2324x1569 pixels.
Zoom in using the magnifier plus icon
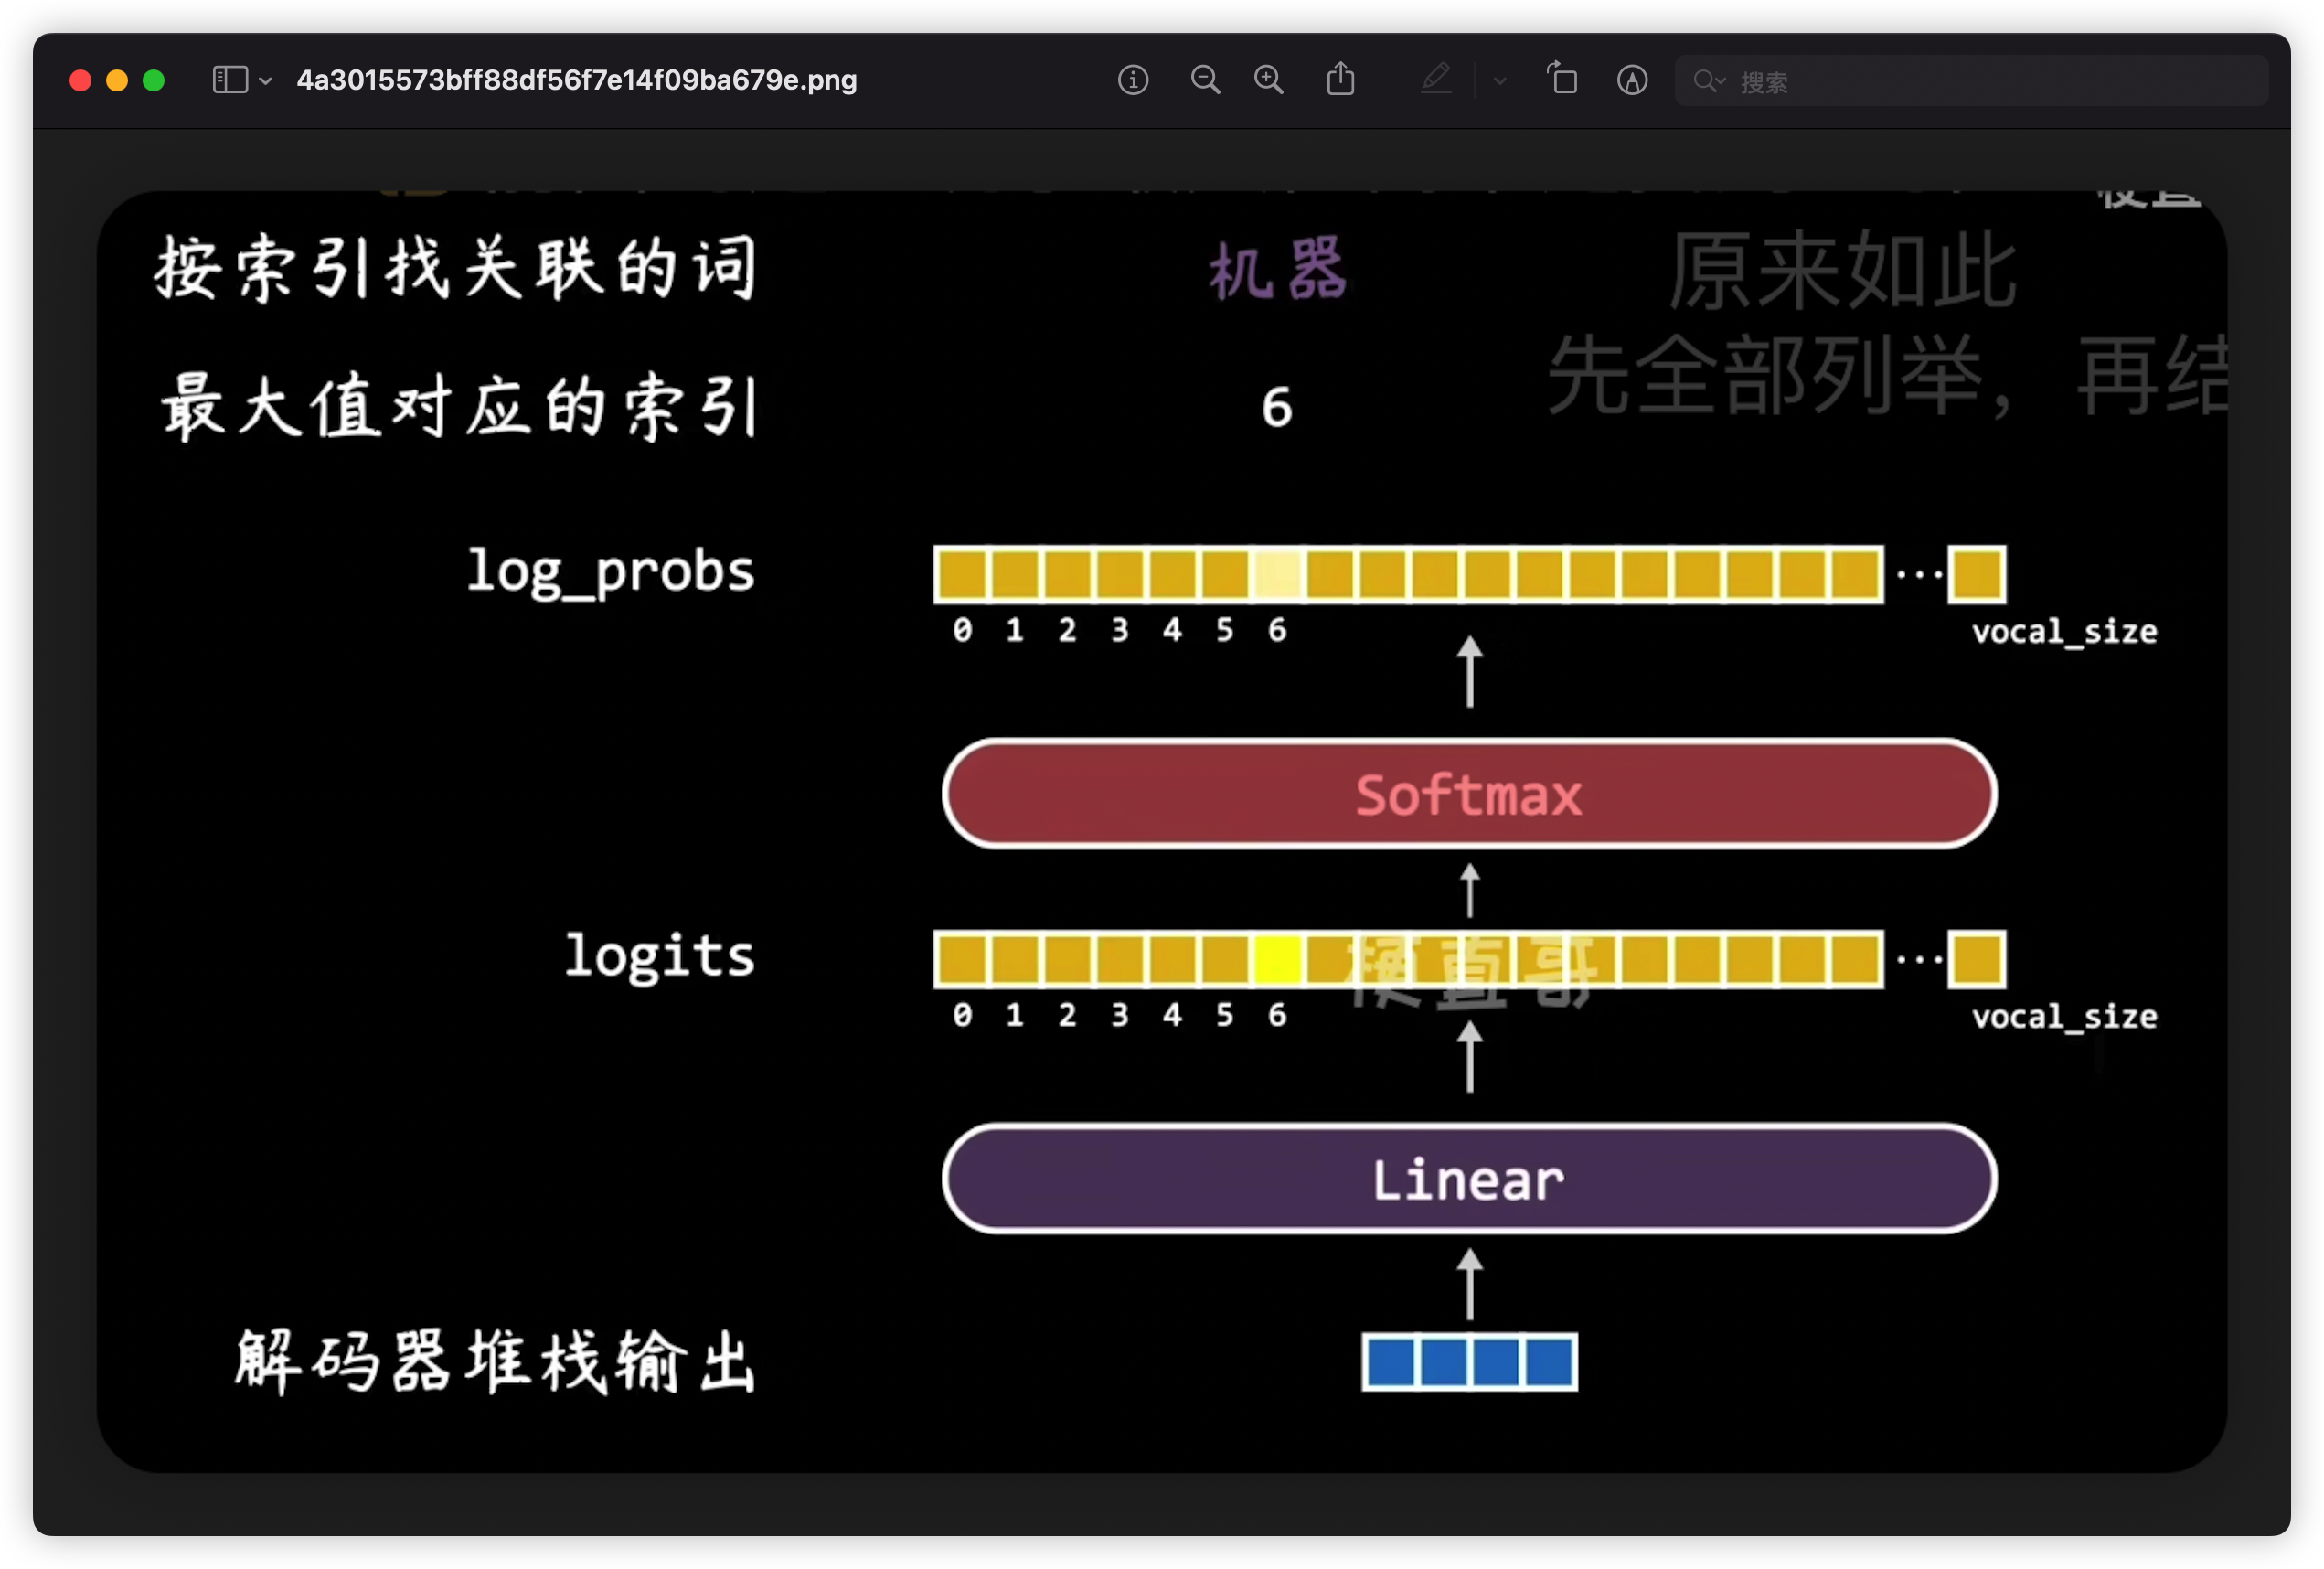(x=1268, y=80)
